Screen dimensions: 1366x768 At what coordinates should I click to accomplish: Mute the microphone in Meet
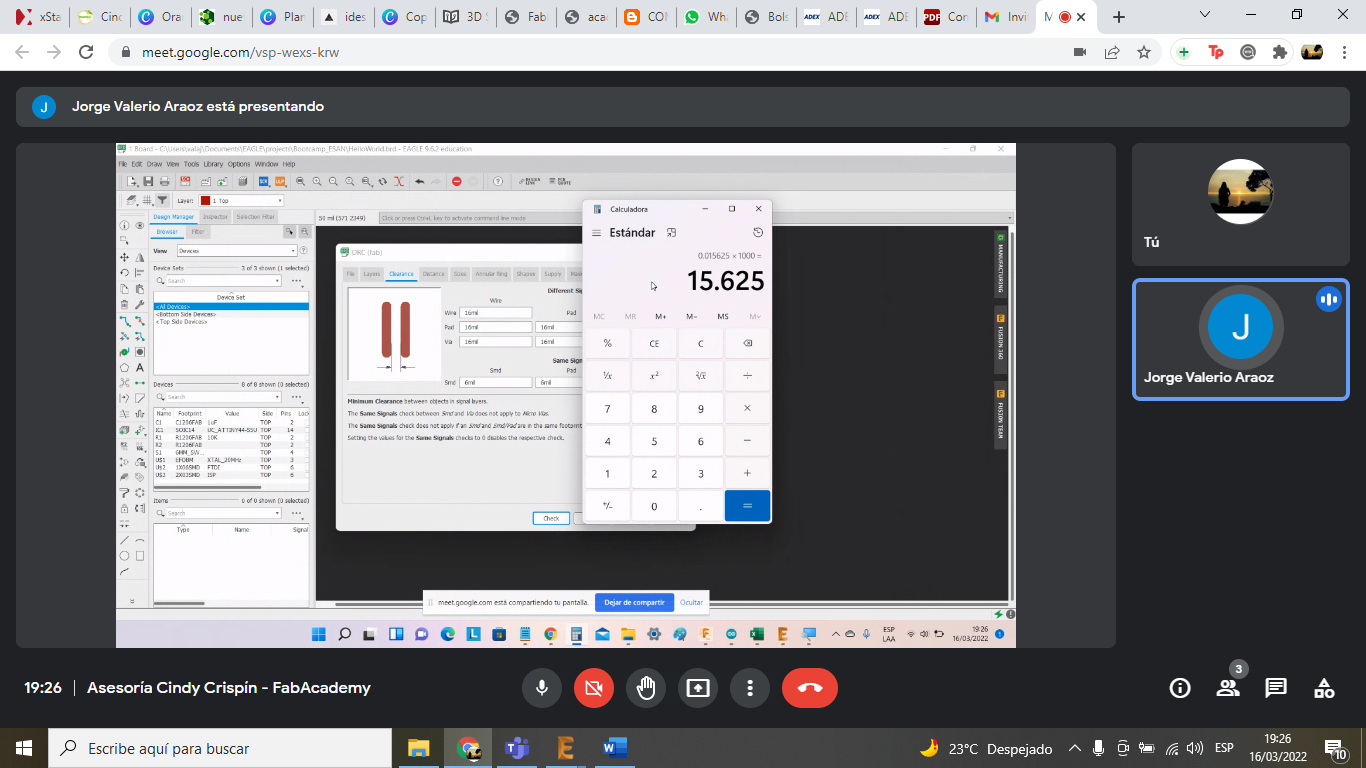541,688
